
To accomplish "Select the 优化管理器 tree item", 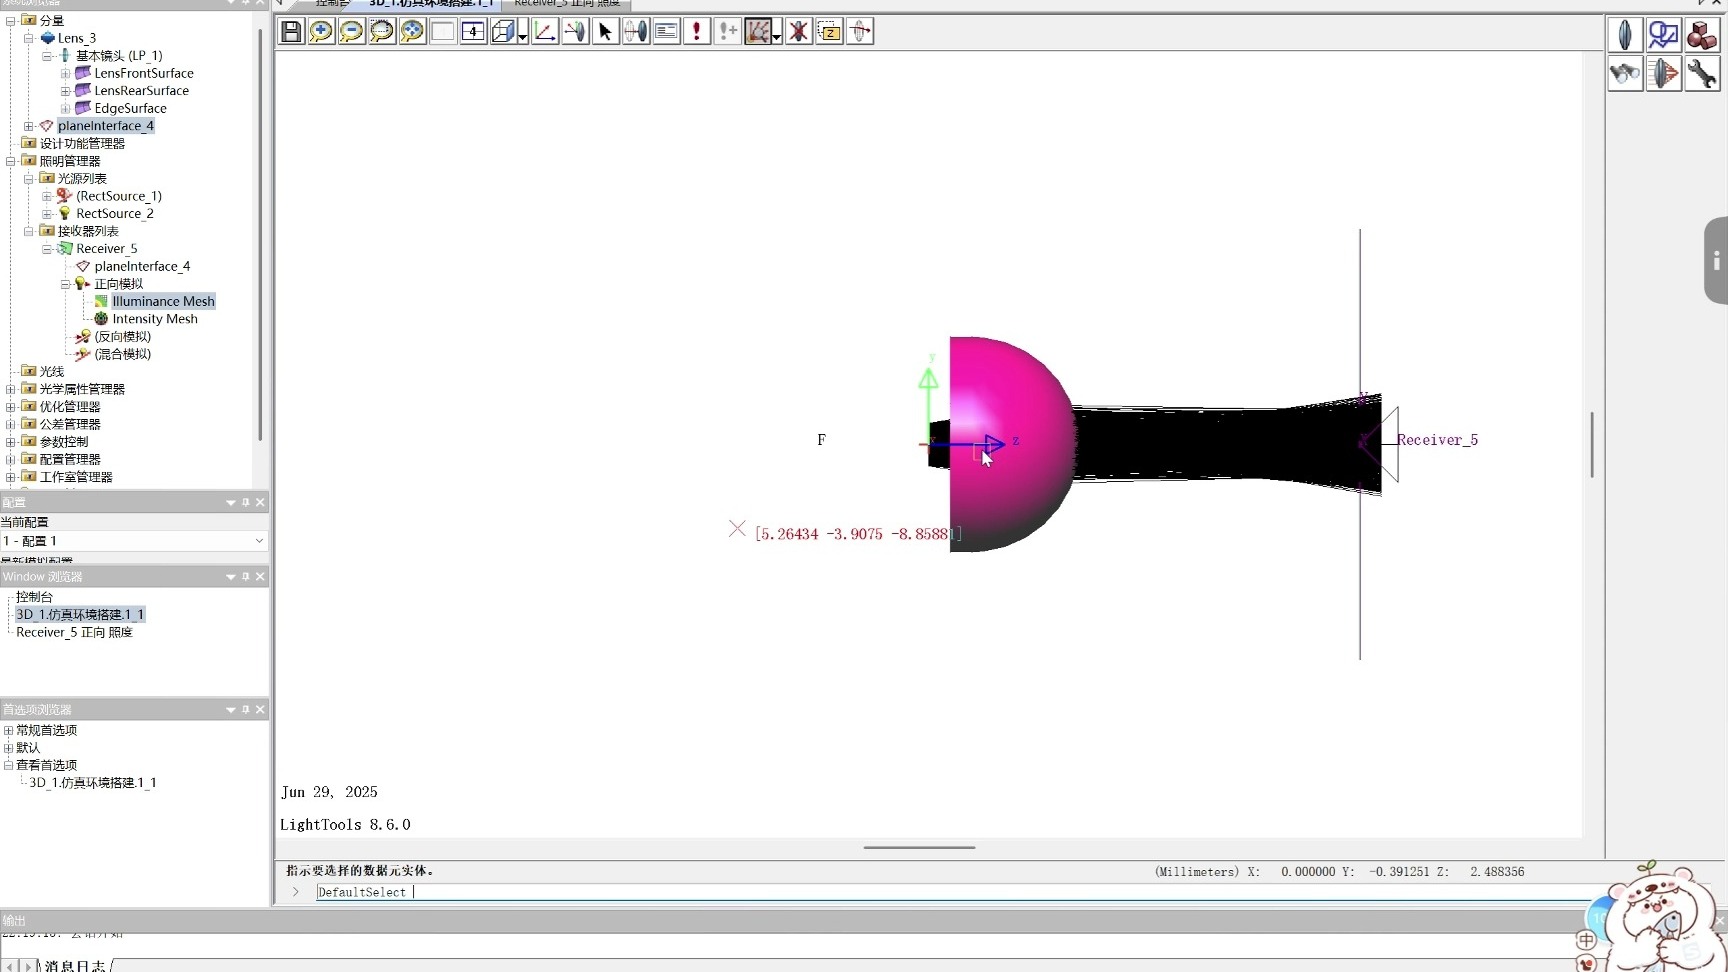I will click(70, 407).
